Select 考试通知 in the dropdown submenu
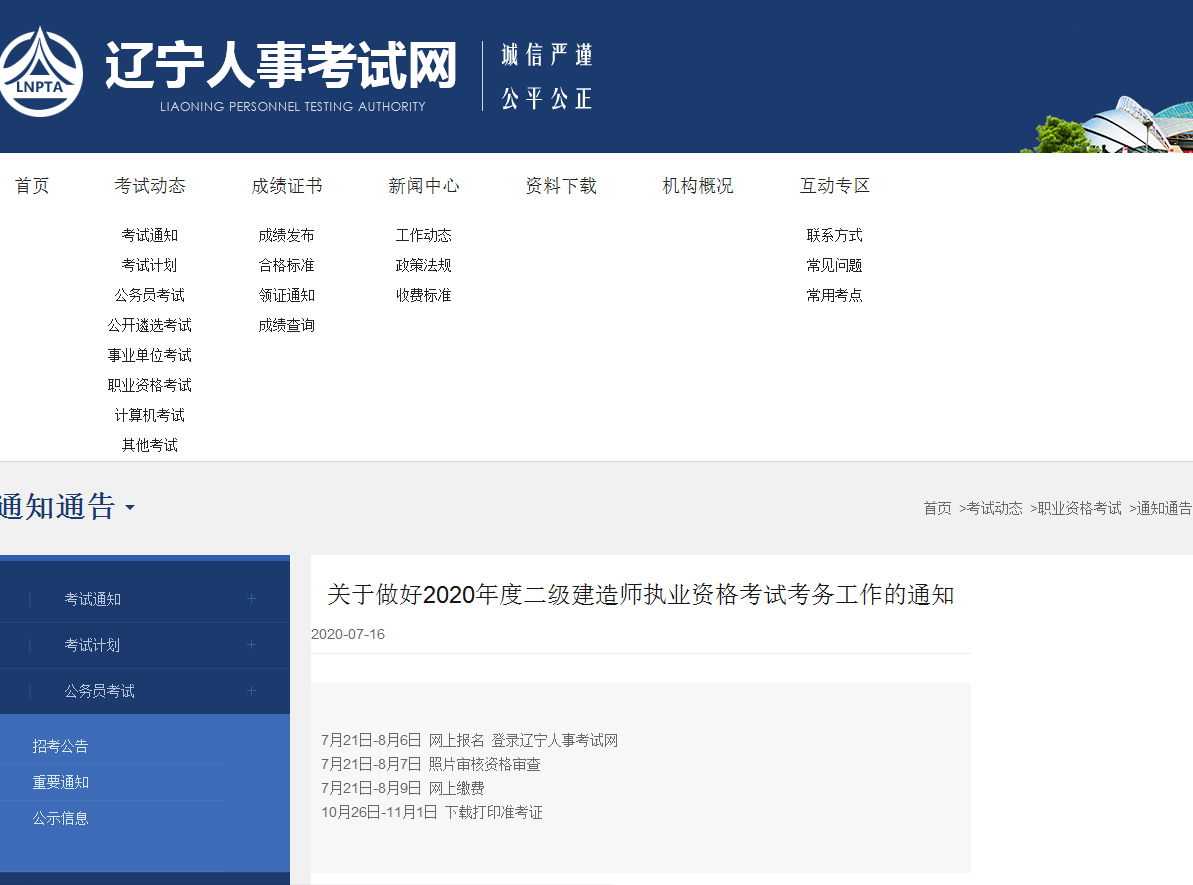The image size is (1193, 885). (150, 235)
